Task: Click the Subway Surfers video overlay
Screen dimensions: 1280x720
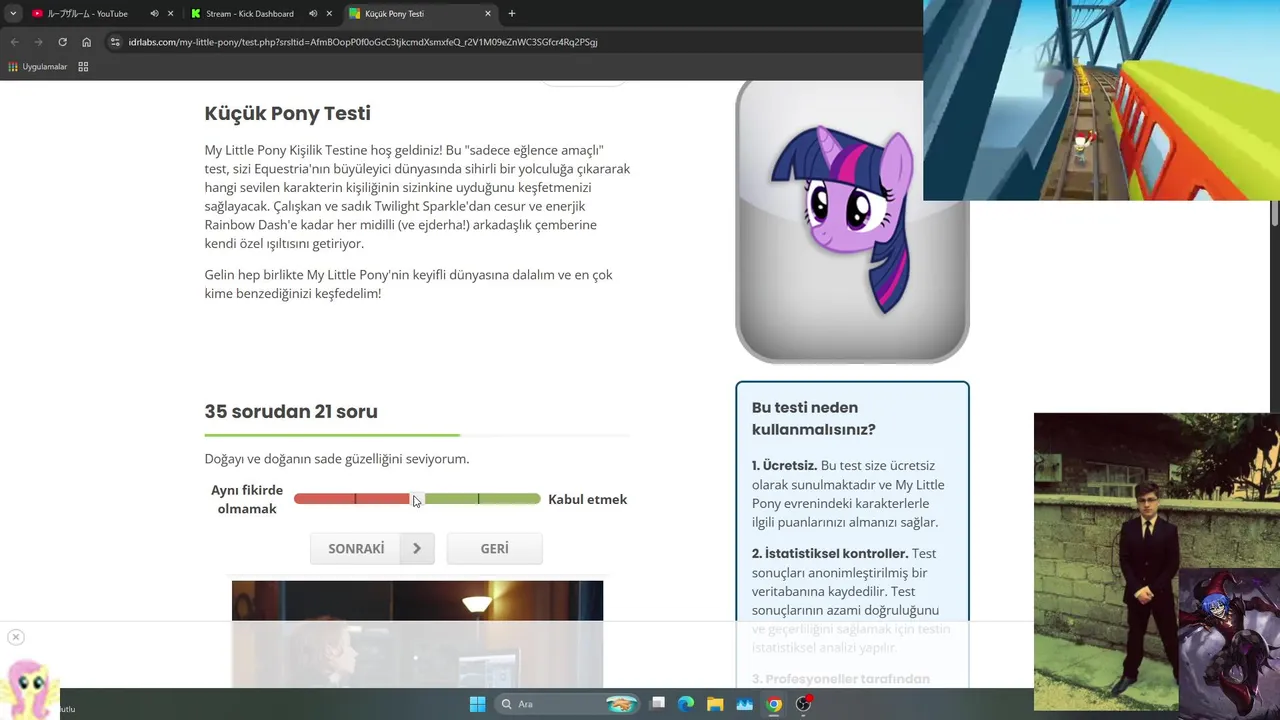Action: click(1101, 100)
